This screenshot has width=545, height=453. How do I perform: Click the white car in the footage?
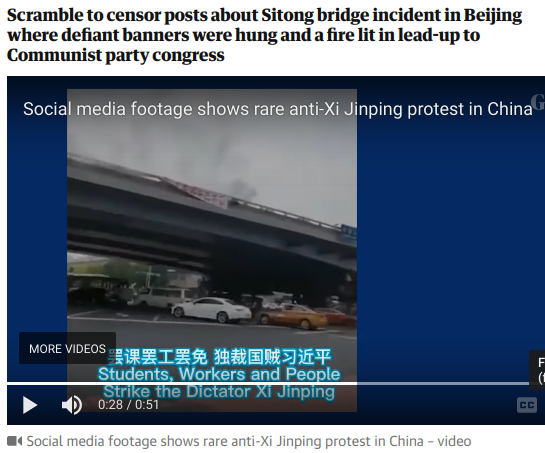pyautogui.click(x=211, y=309)
